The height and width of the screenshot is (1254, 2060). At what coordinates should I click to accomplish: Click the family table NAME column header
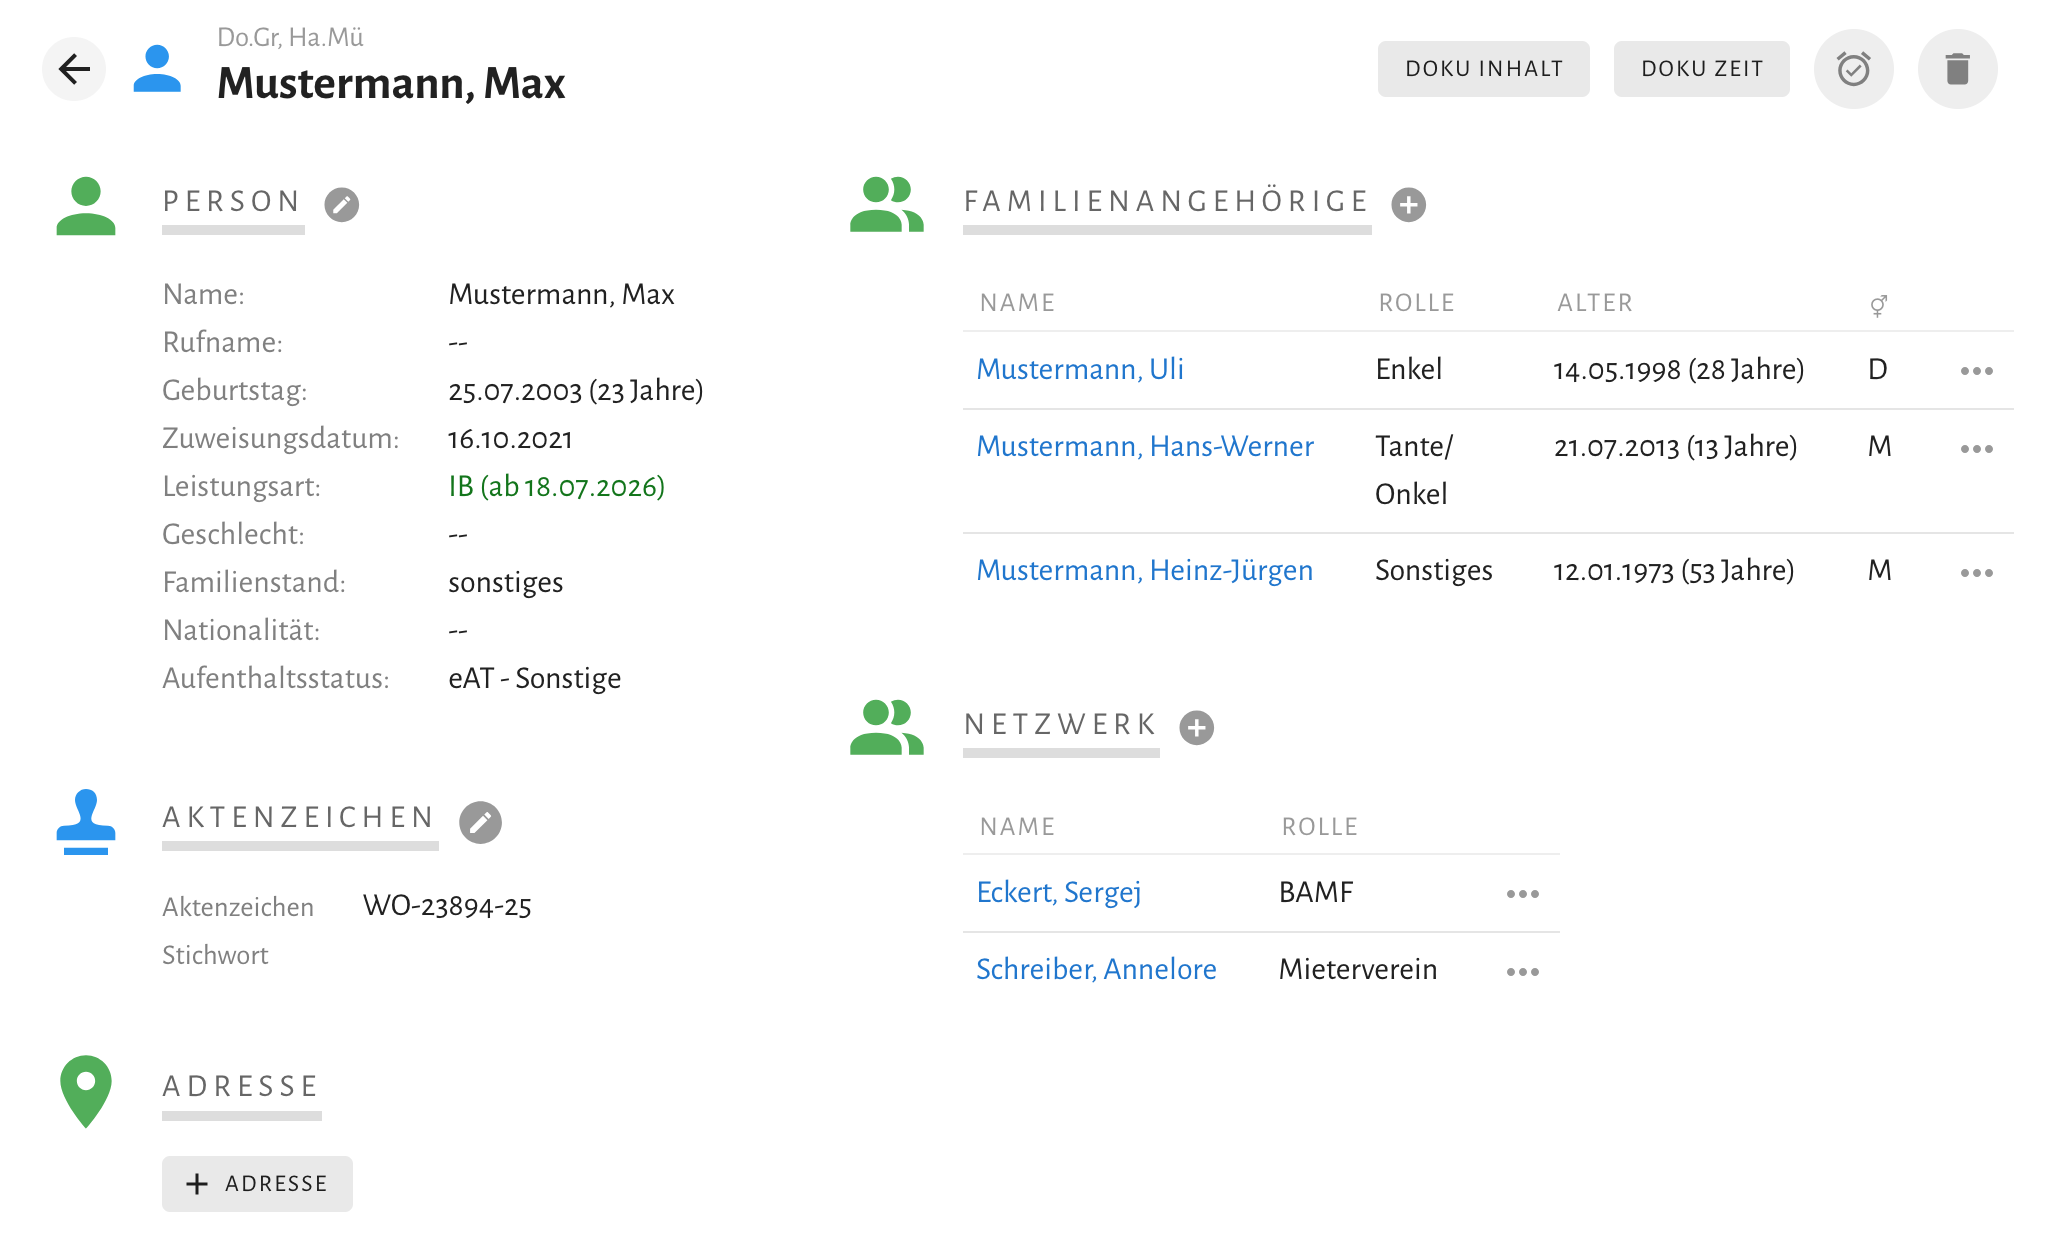(1018, 303)
